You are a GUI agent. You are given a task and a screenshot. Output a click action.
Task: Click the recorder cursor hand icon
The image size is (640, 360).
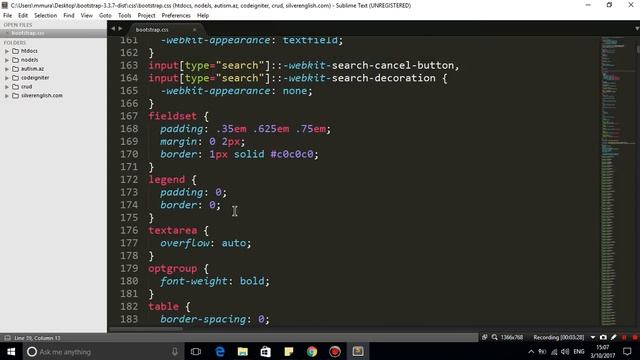[x=484, y=337]
